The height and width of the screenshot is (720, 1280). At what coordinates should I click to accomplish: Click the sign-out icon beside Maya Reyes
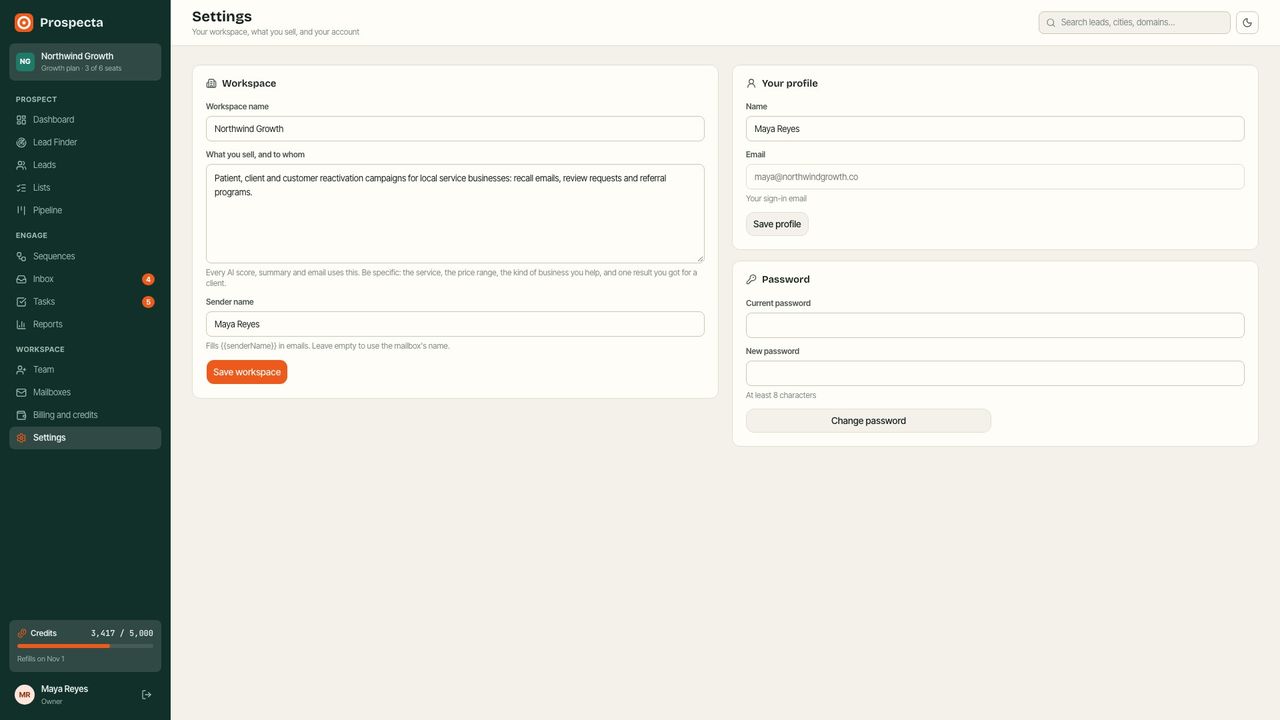[147, 694]
